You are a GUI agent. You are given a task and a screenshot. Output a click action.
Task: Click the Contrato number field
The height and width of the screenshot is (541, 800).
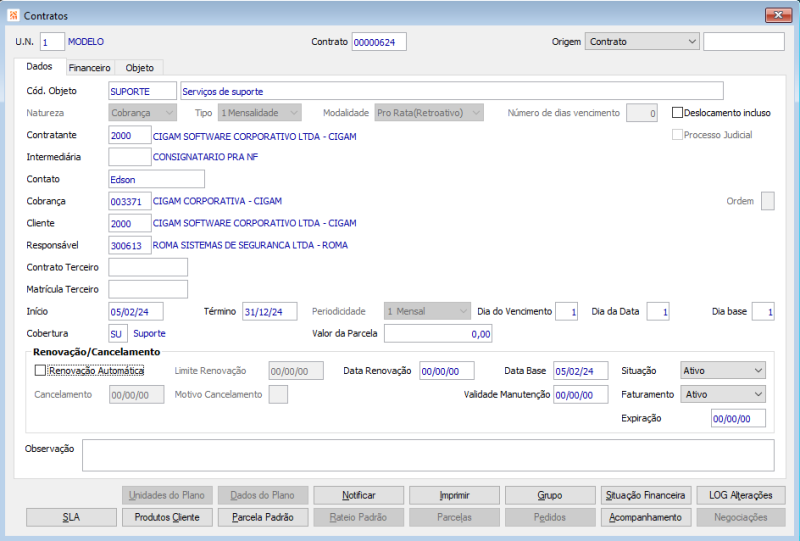pos(379,42)
